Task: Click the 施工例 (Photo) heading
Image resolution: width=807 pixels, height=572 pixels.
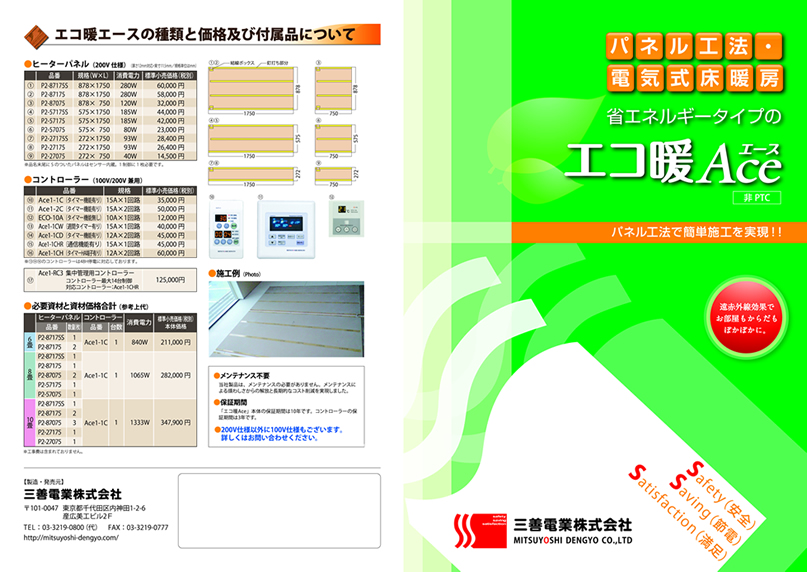Action: click(235, 274)
